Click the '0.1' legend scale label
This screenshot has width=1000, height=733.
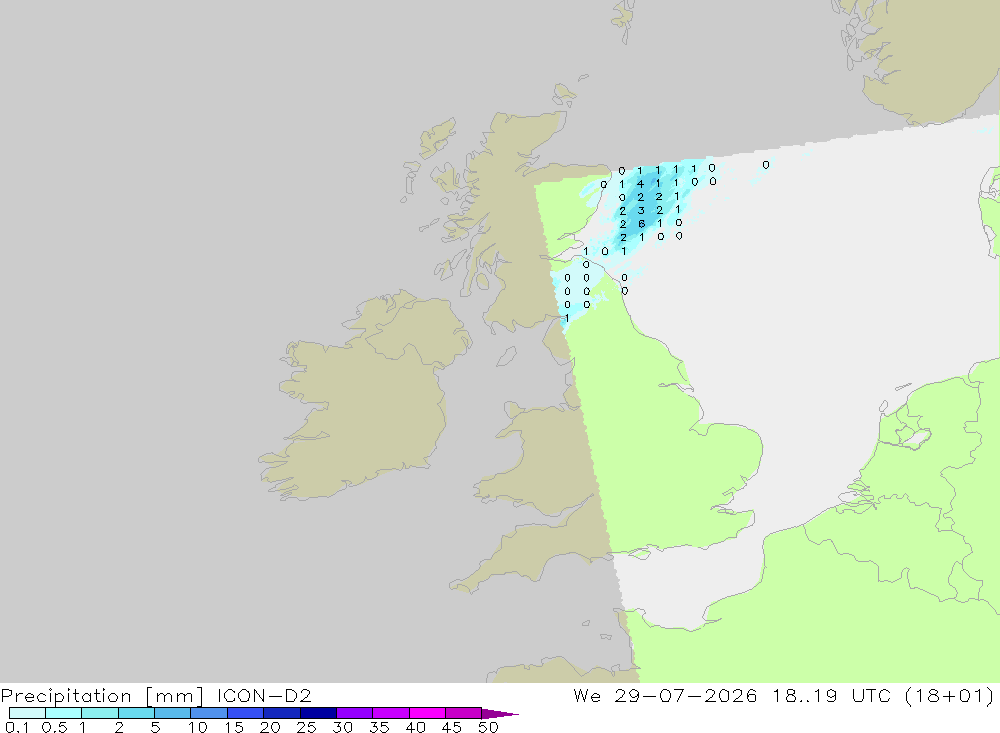(17, 727)
